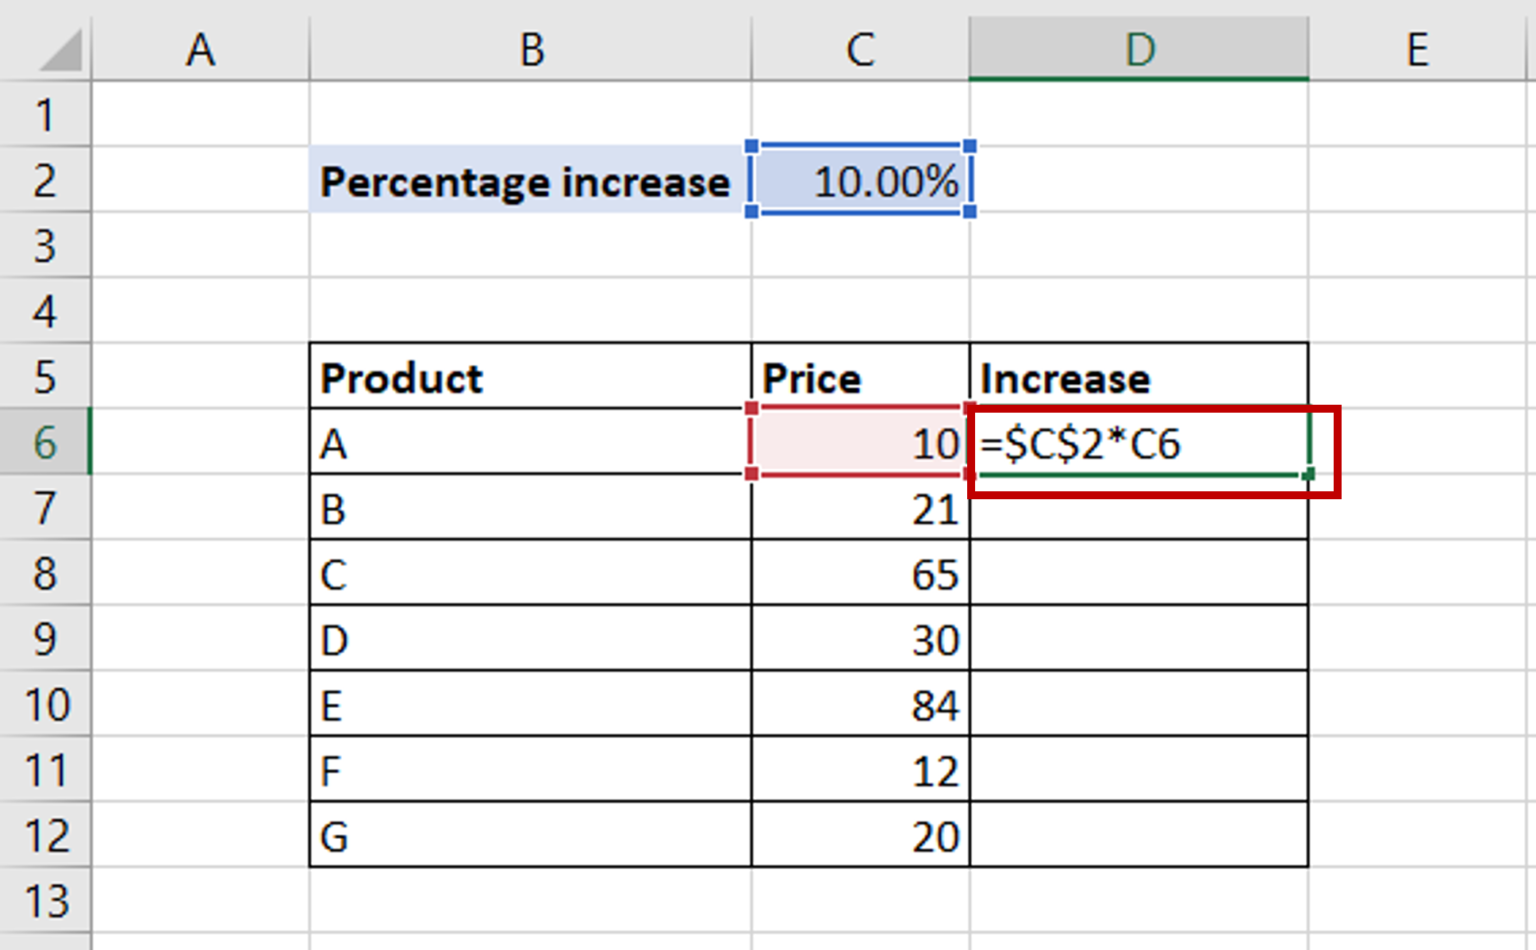Select column D header
This screenshot has width=1536, height=950.
[1138, 49]
